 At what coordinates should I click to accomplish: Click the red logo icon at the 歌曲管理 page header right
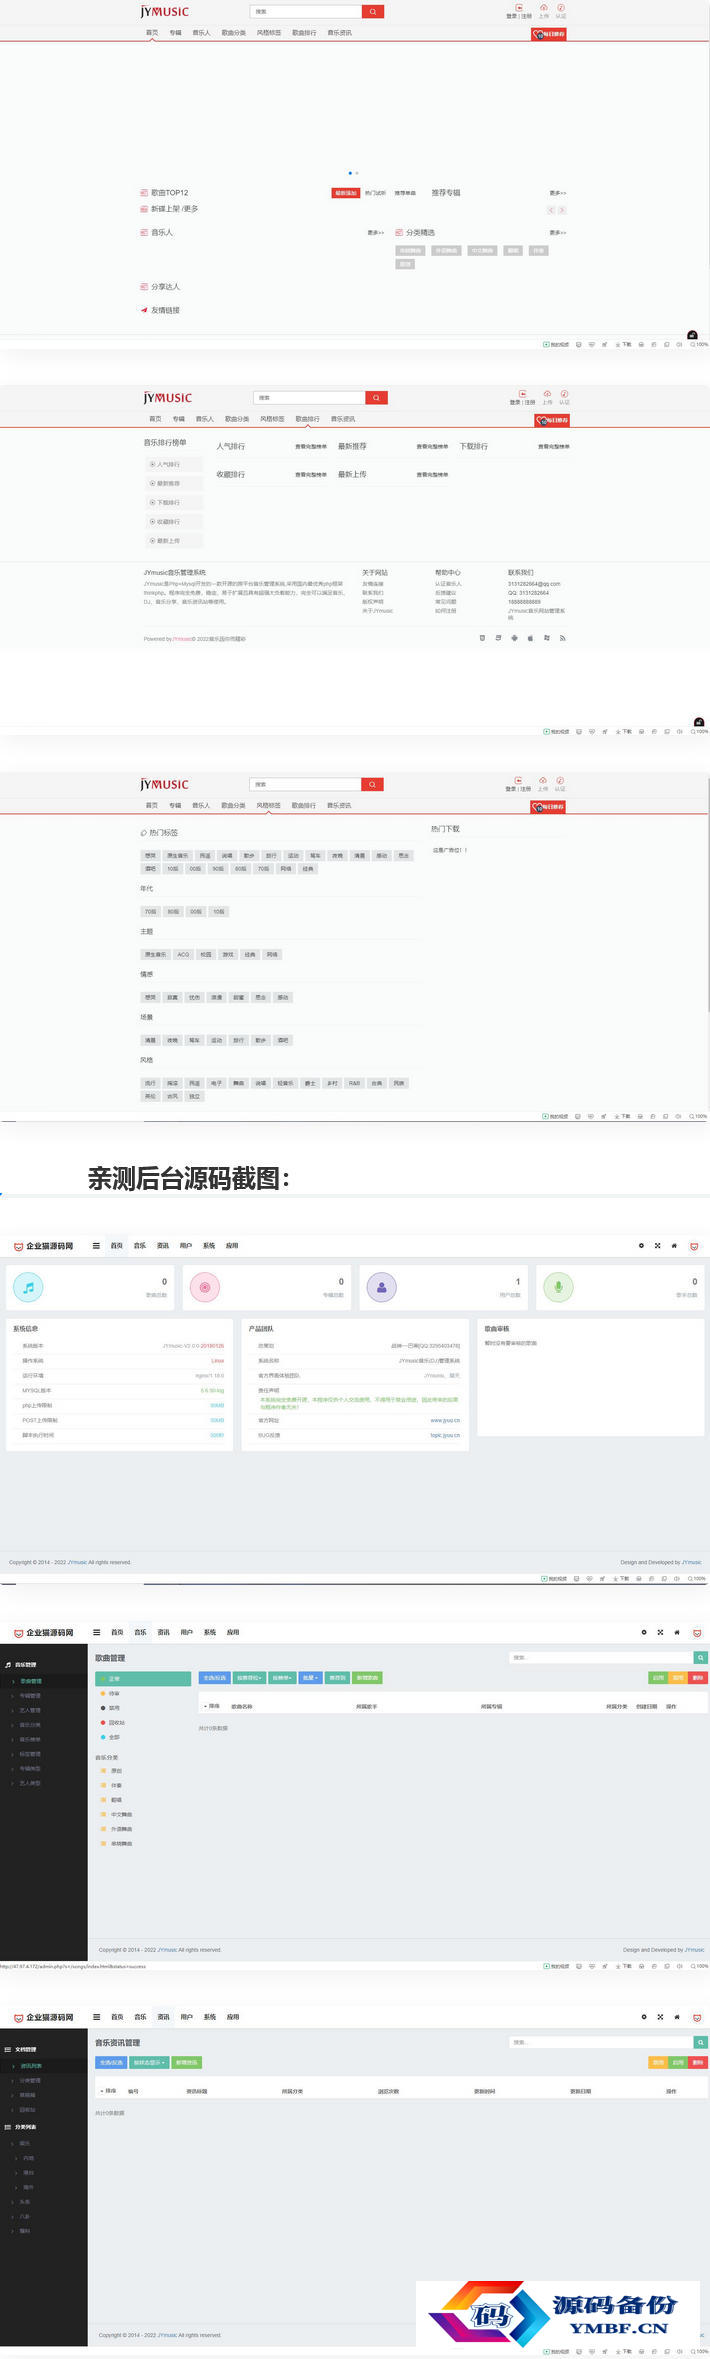tap(697, 1632)
